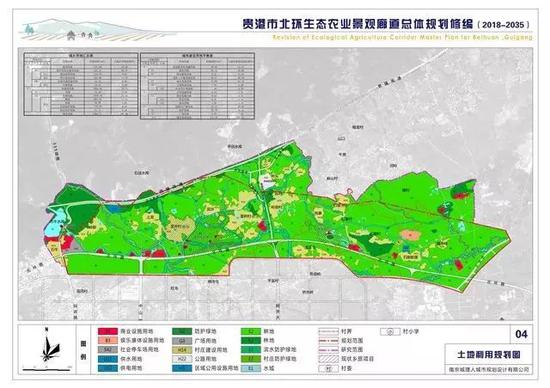Click the 村庄建设用地 legend label
This screenshot has height=388, width=550.
211,350
